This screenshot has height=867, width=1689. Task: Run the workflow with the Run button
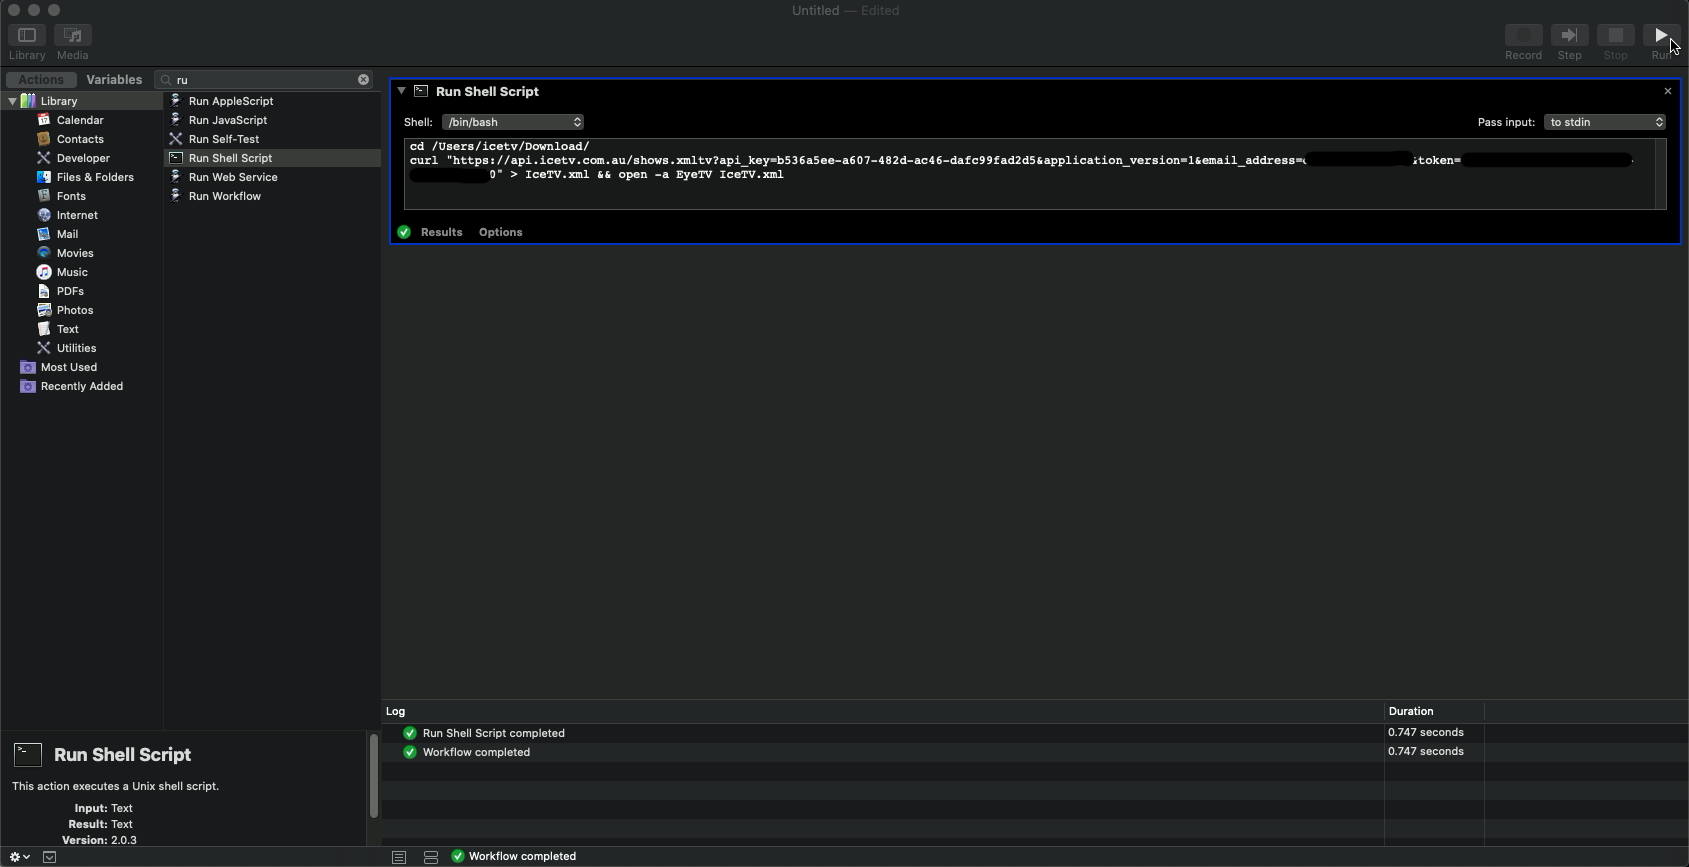1661,35
